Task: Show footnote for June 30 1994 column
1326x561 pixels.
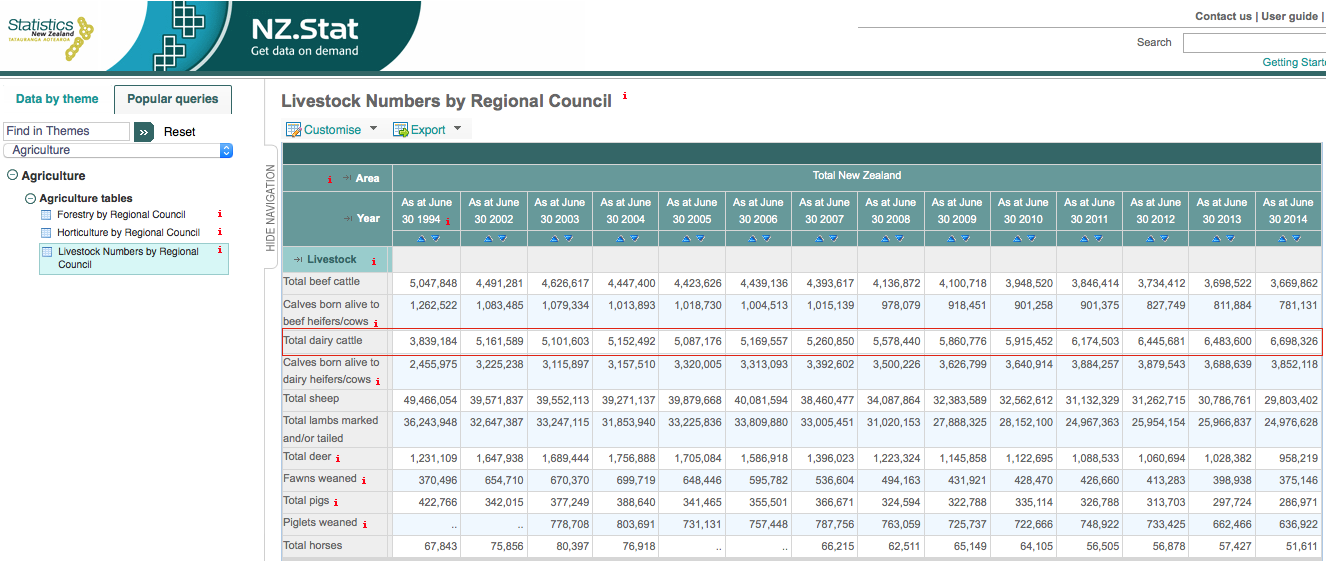Action: [x=448, y=222]
